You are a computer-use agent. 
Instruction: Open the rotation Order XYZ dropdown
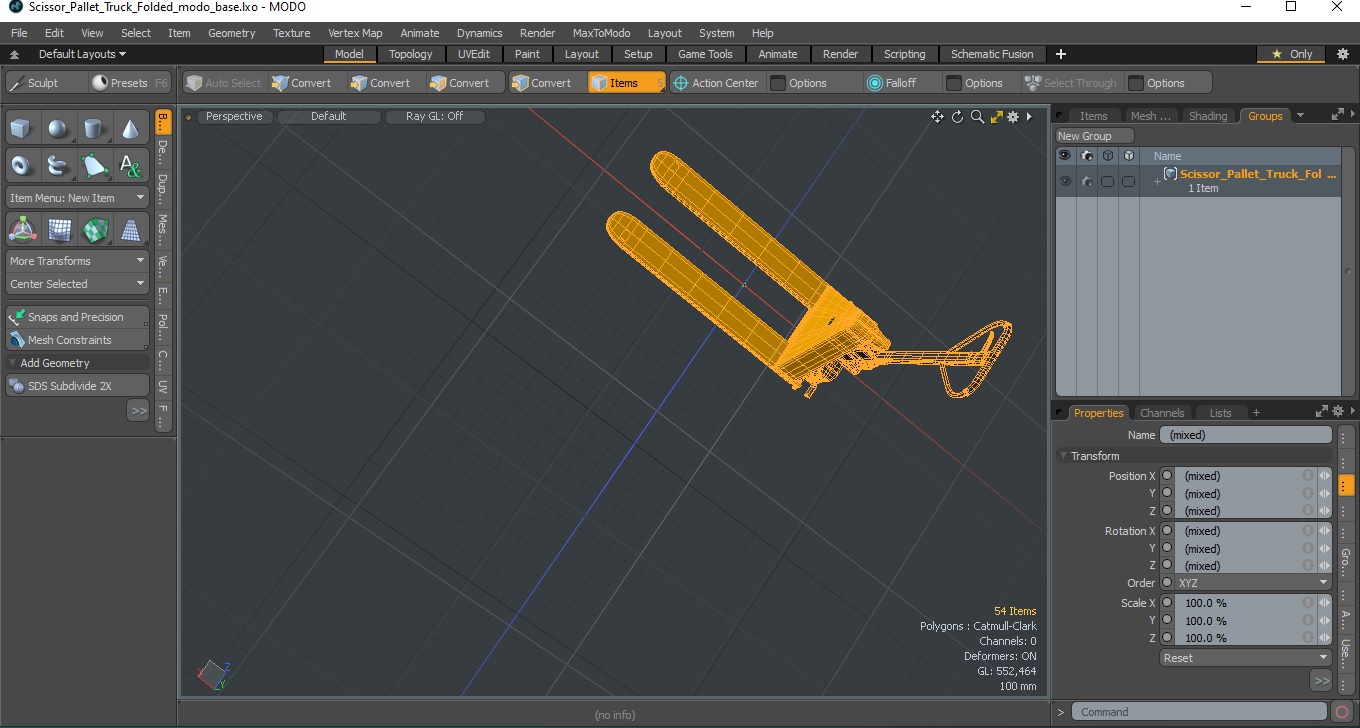point(1253,583)
